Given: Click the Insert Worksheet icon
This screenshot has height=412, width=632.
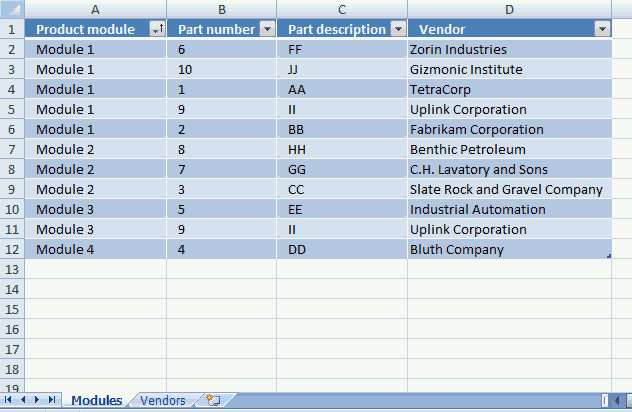Looking at the screenshot, I should click(x=213, y=400).
